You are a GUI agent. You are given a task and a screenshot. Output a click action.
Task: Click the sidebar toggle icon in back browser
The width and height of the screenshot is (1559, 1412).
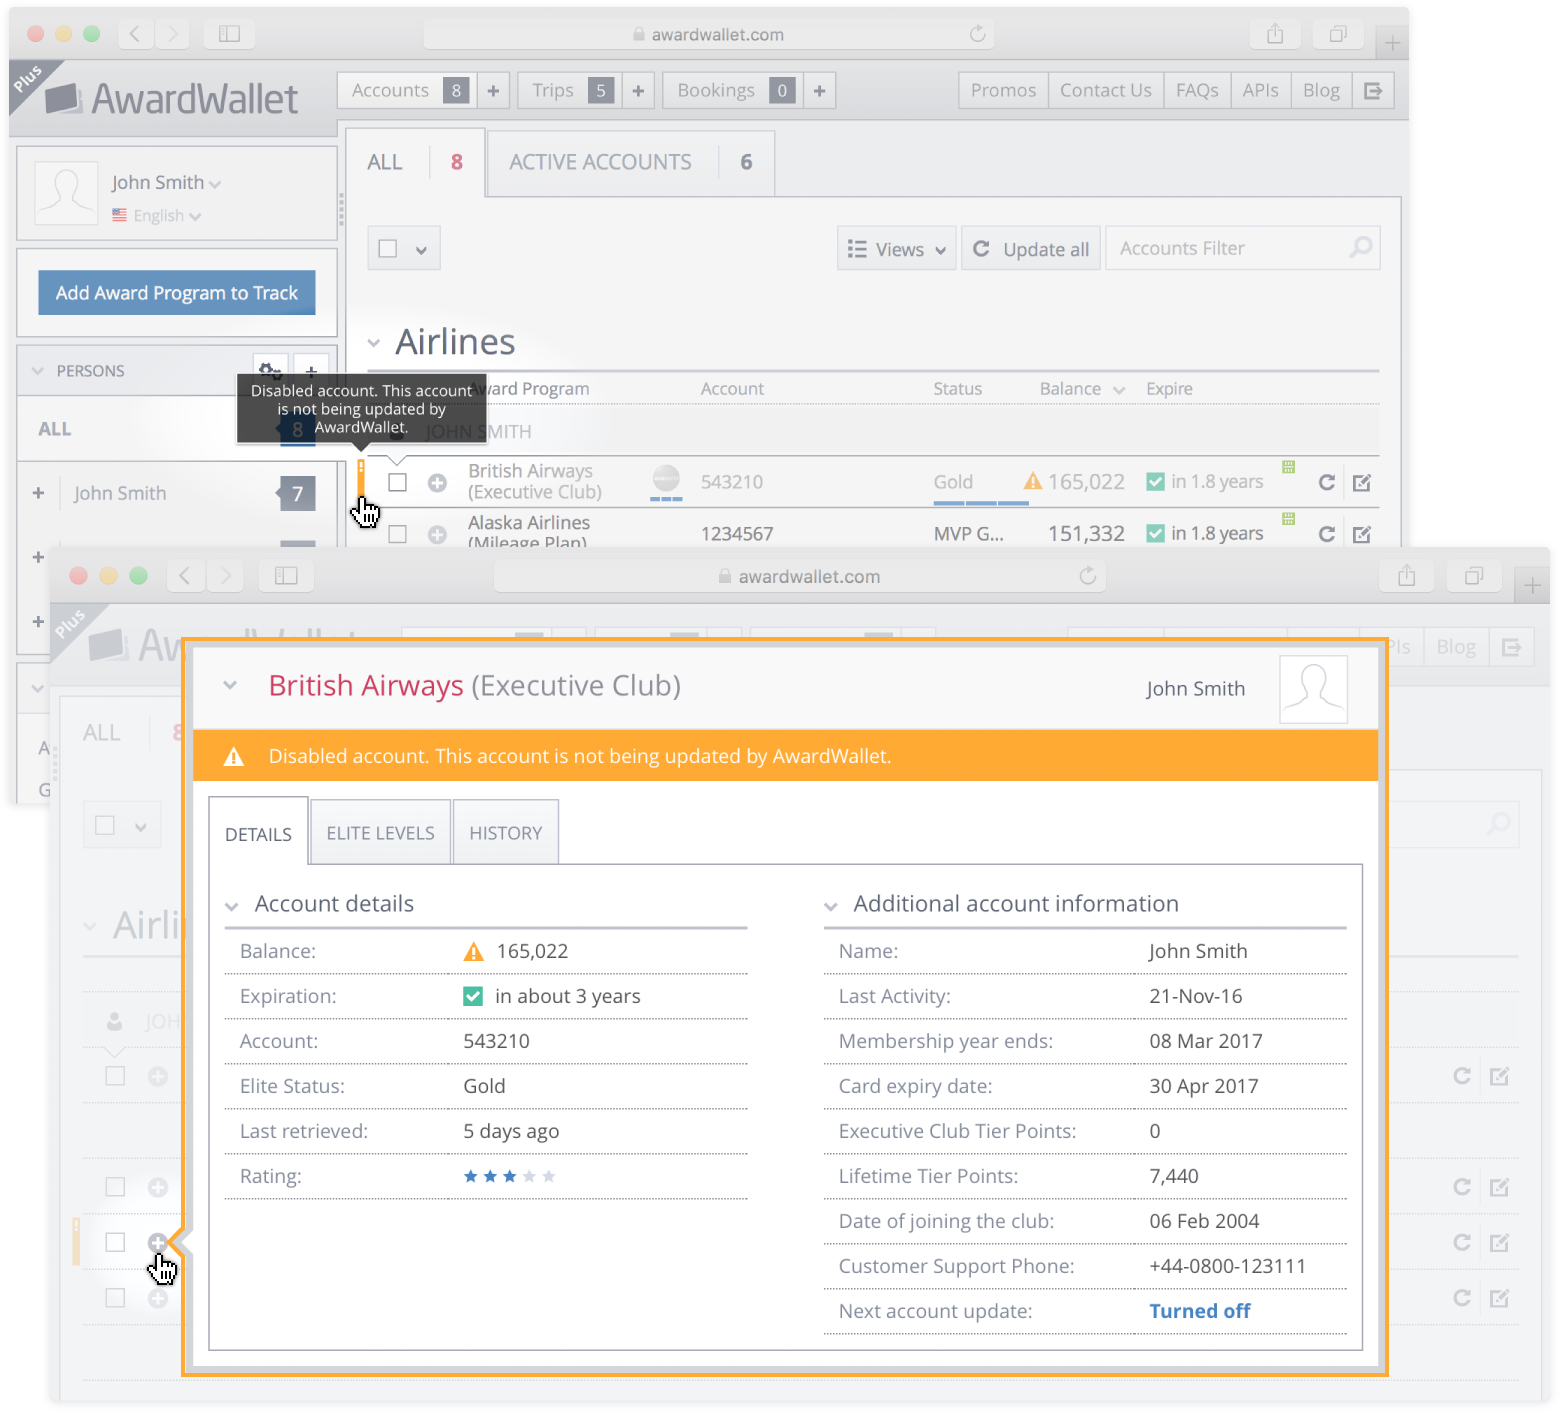[x=229, y=34]
